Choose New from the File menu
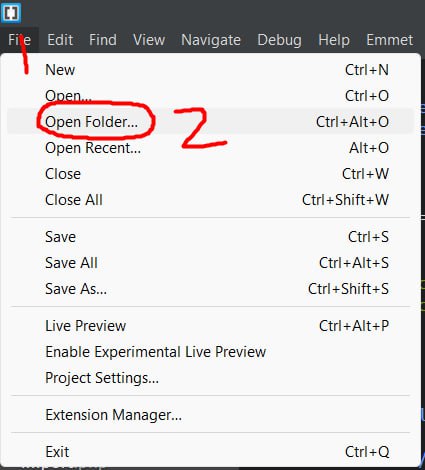The height and width of the screenshot is (470, 425). tap(211, 70)
